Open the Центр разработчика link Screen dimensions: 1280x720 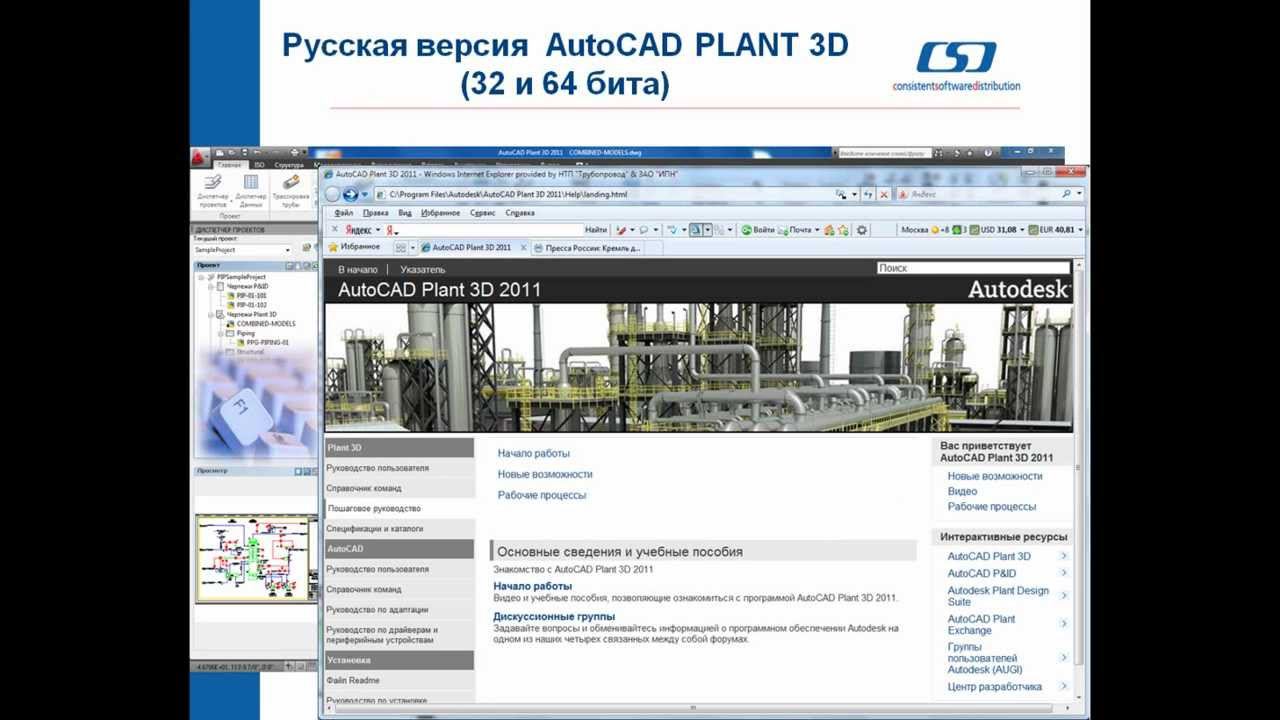(x=995, y=687)
